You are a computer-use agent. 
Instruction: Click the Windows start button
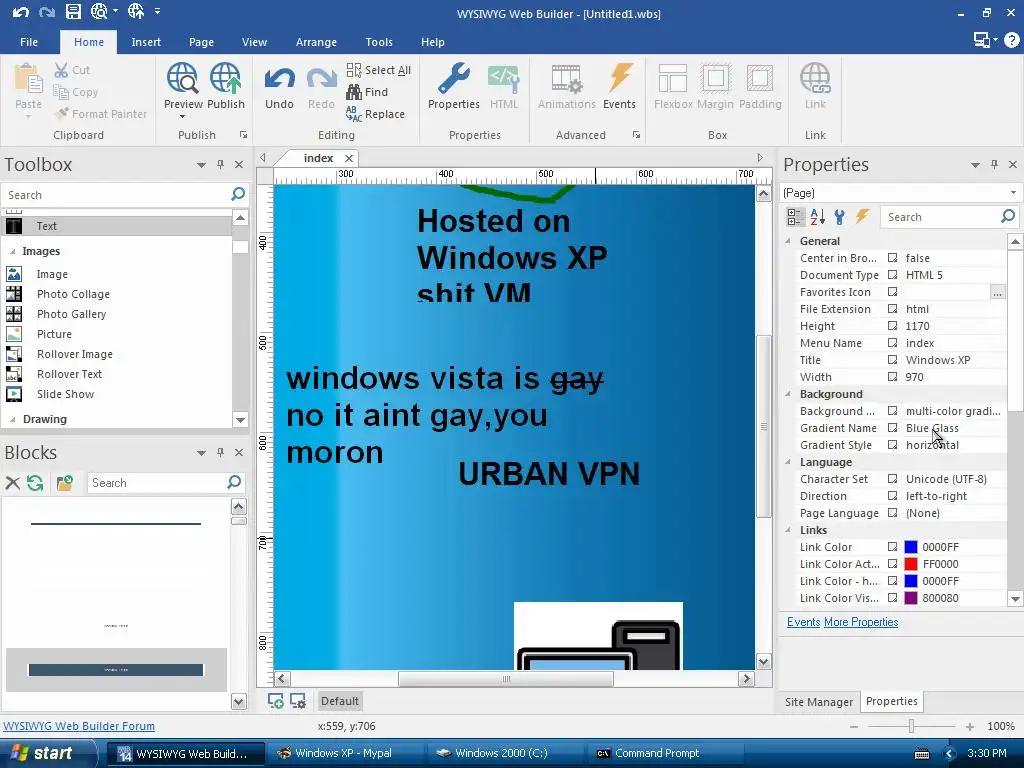coord(47,753)
